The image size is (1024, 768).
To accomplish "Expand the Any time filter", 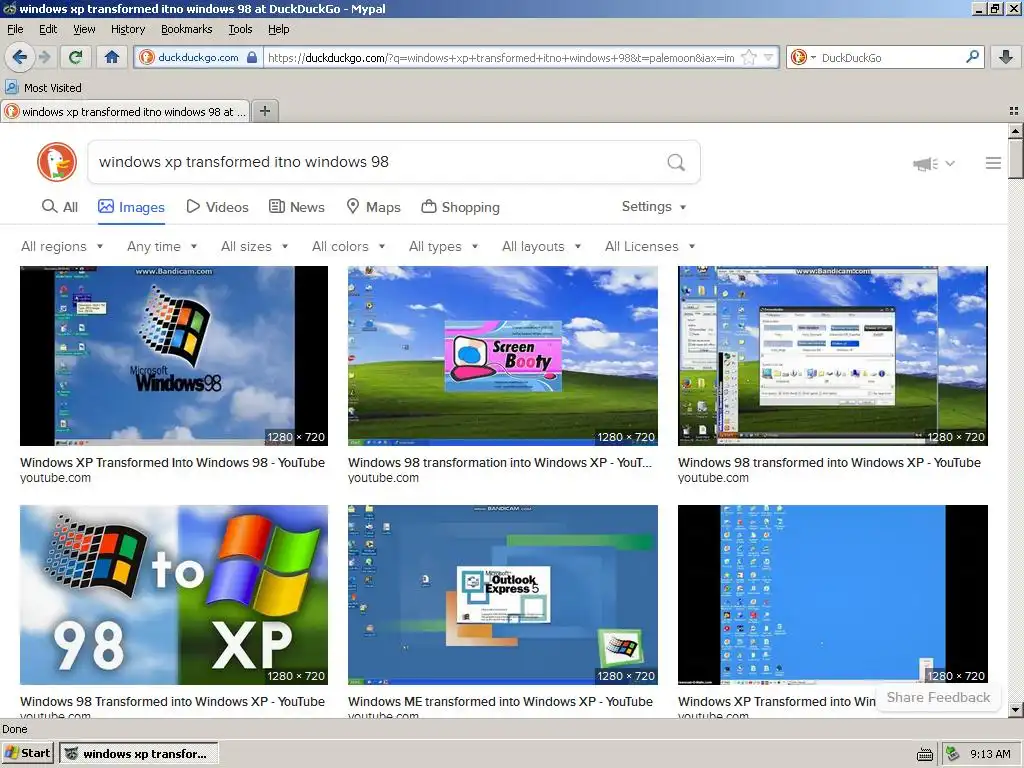I will pyautogui.click(x=162, y=246).
